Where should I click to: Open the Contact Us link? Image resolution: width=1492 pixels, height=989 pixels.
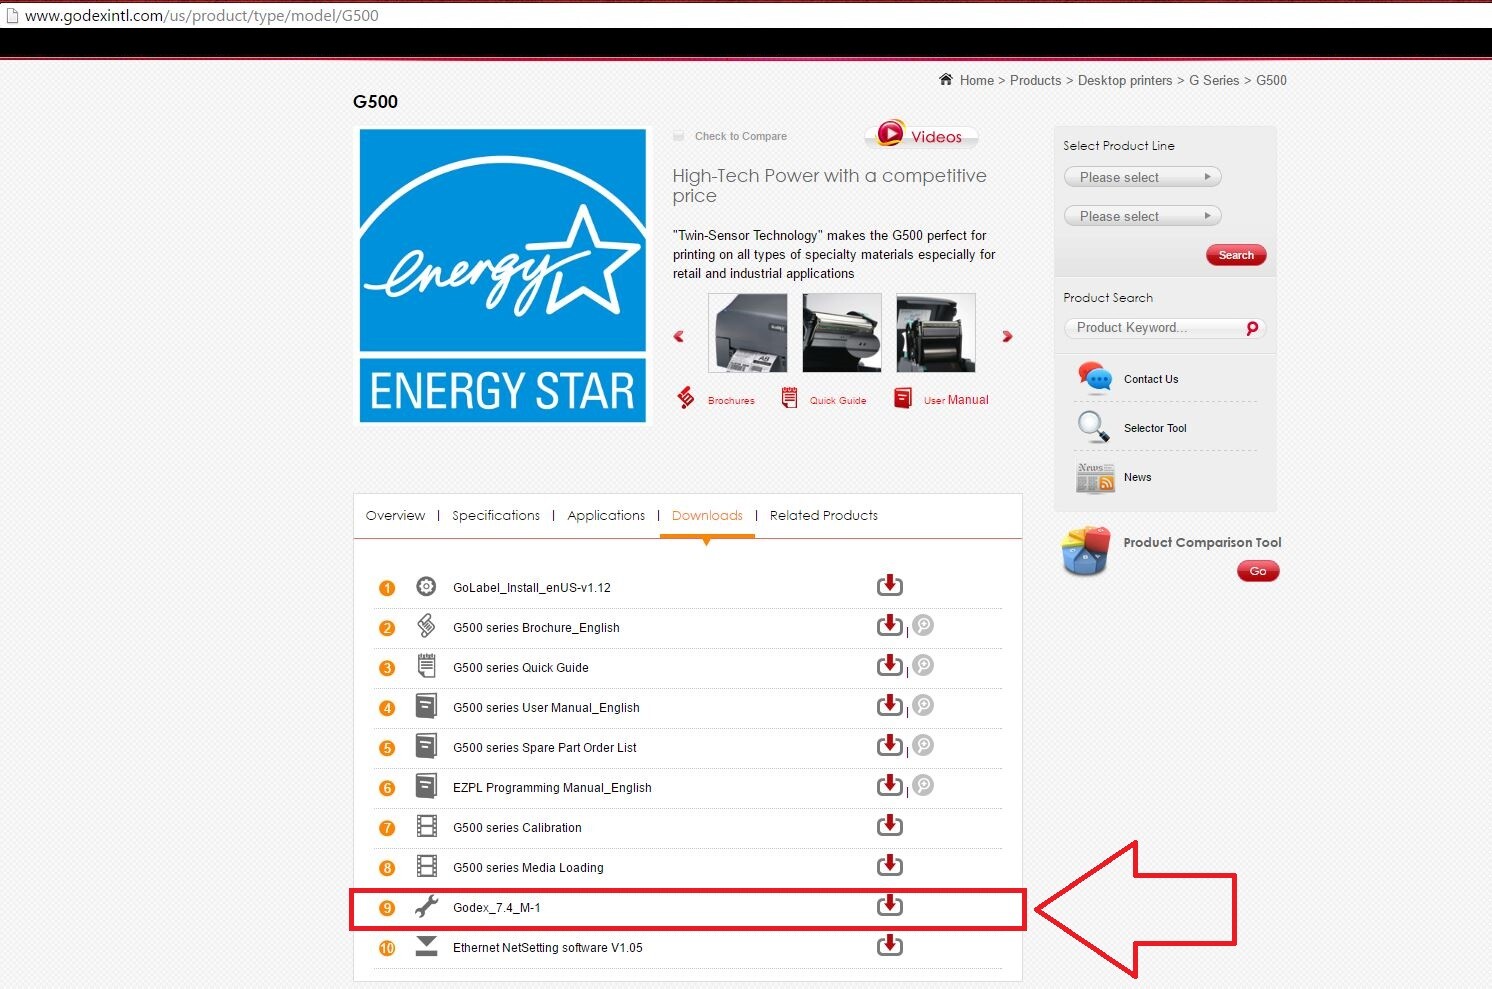[x=1151, y=379]
